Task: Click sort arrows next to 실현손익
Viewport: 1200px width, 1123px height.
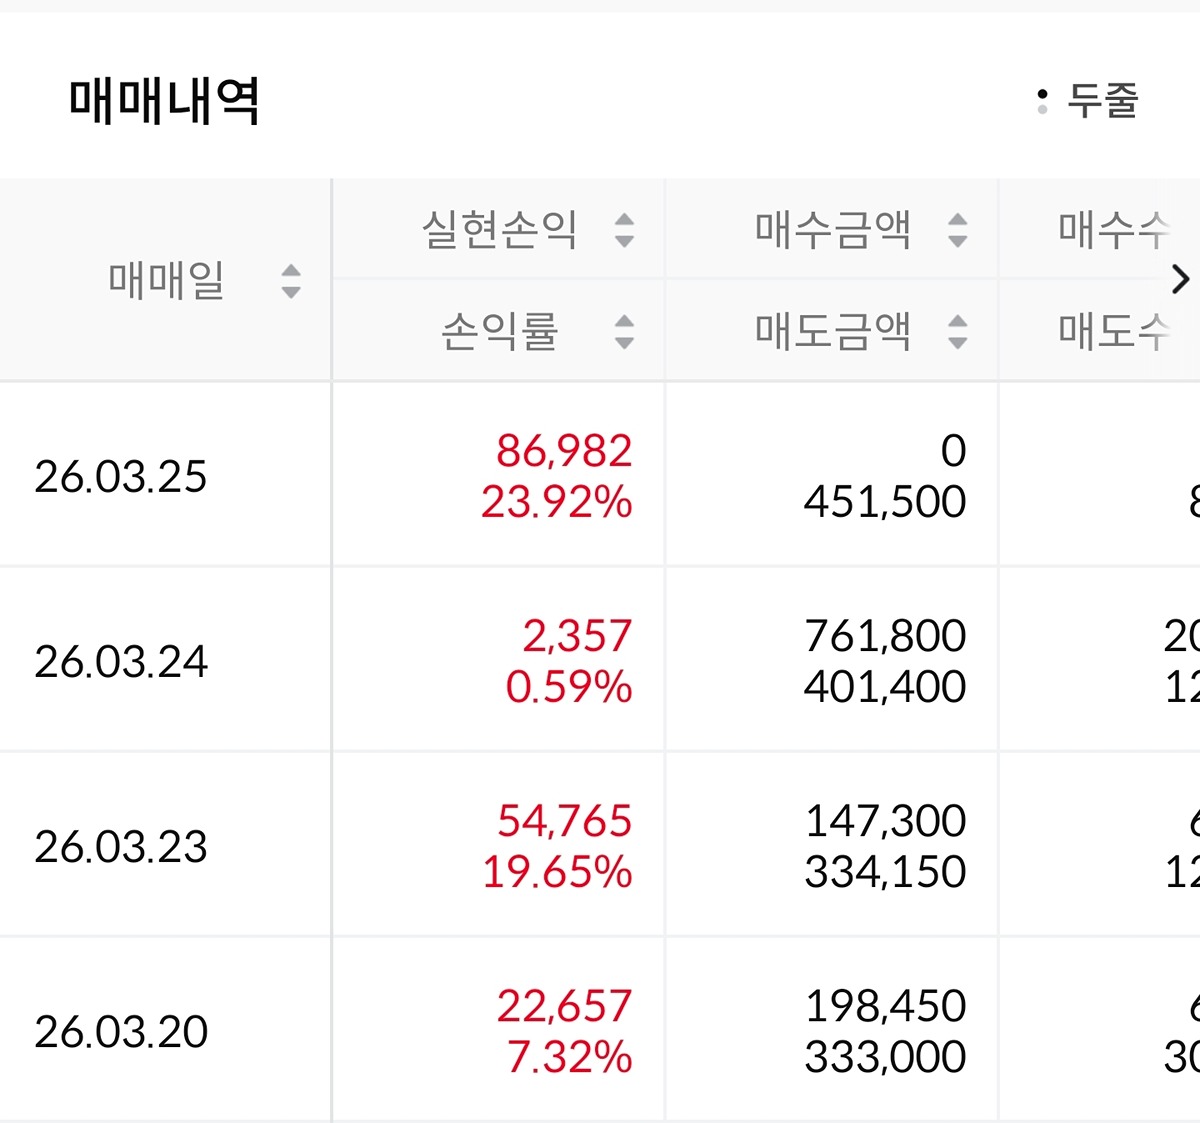Action: [624, 230]
